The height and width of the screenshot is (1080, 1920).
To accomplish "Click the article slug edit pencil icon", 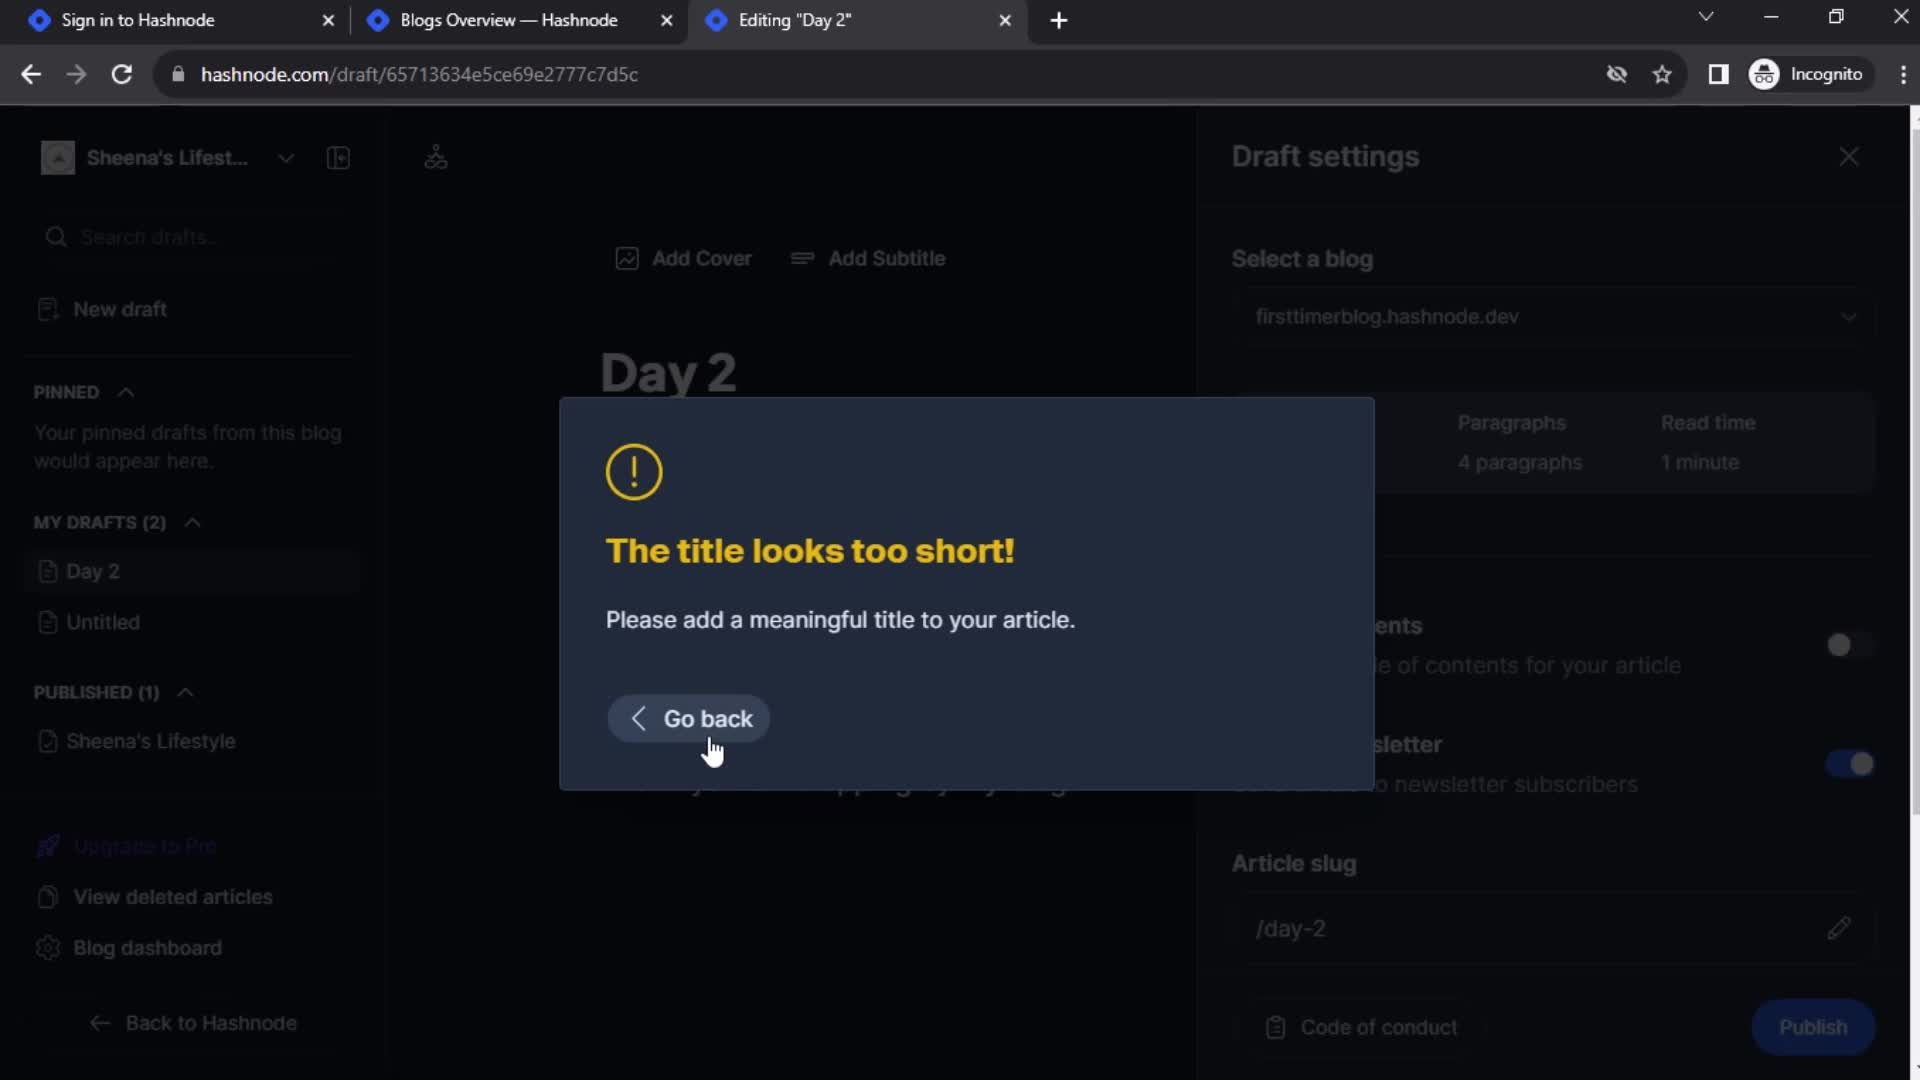I will point(1841,928).
